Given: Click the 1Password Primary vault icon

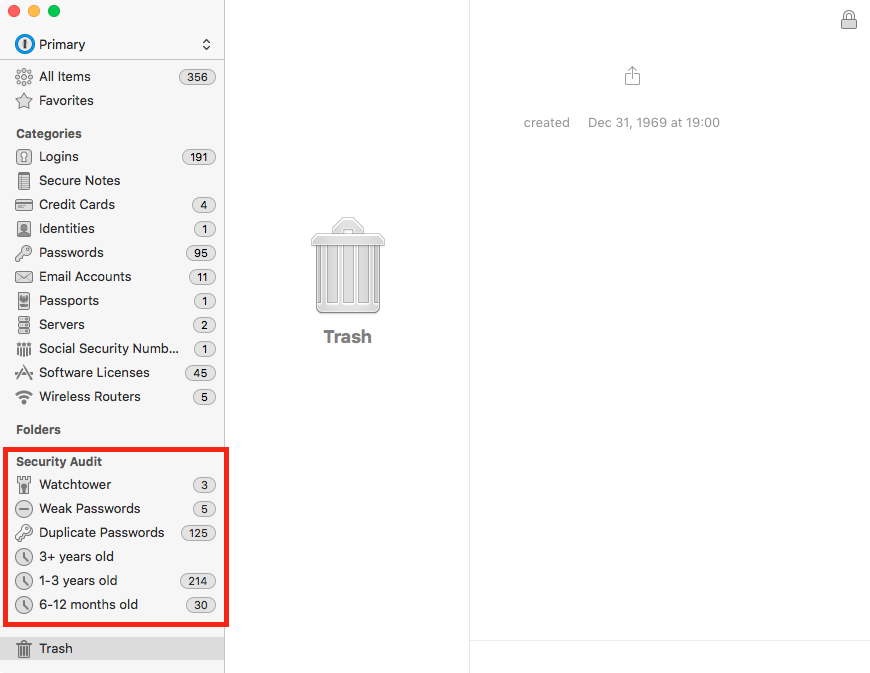Looking at the screenshot, I should click(24, 44).
